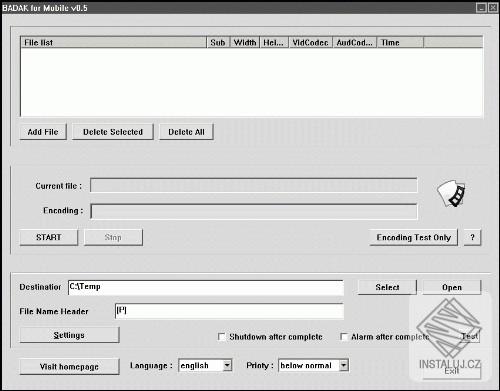Click the Exit button
The image size is (500, 391).
click(x=452, y=371)
